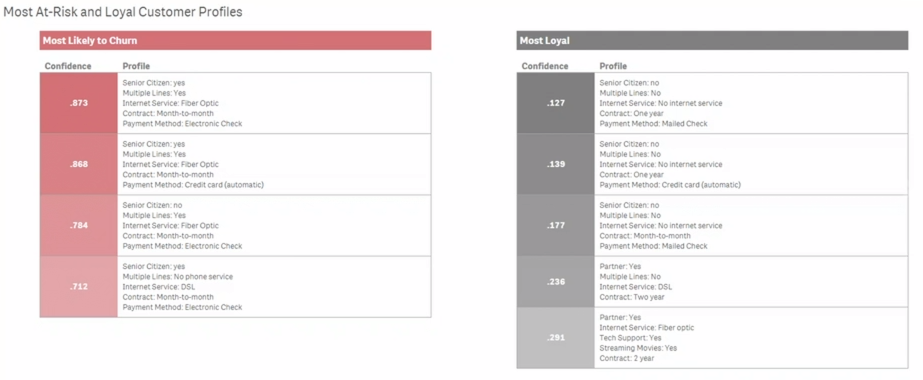Viewport: 923px width, 380px height.
Task: Click the Profile column header in loyal table
Action: click(x=613, y=66)
